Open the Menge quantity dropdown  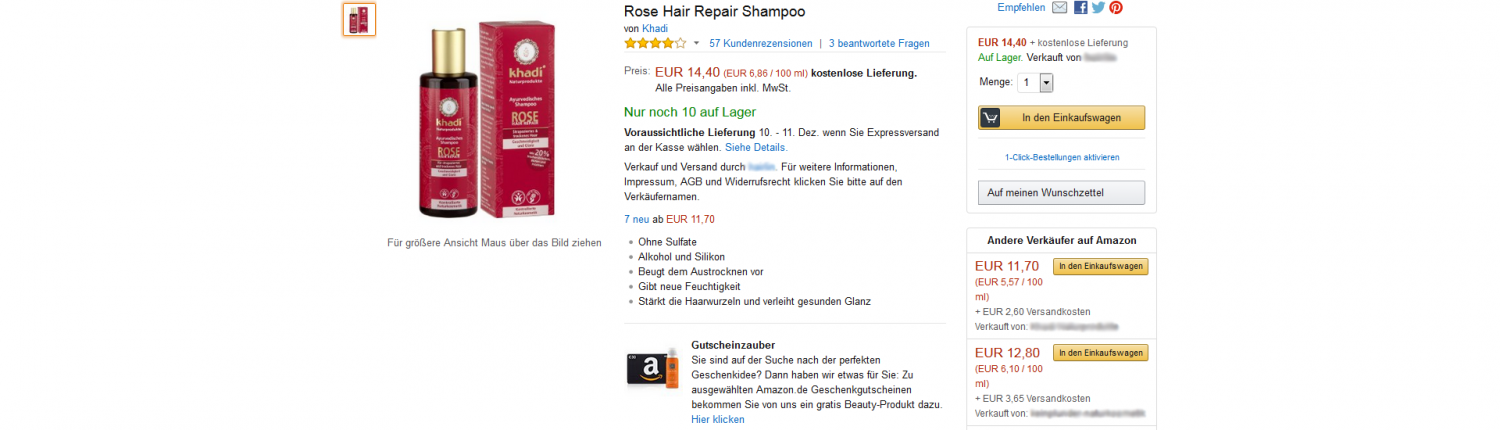(1035, 83)
